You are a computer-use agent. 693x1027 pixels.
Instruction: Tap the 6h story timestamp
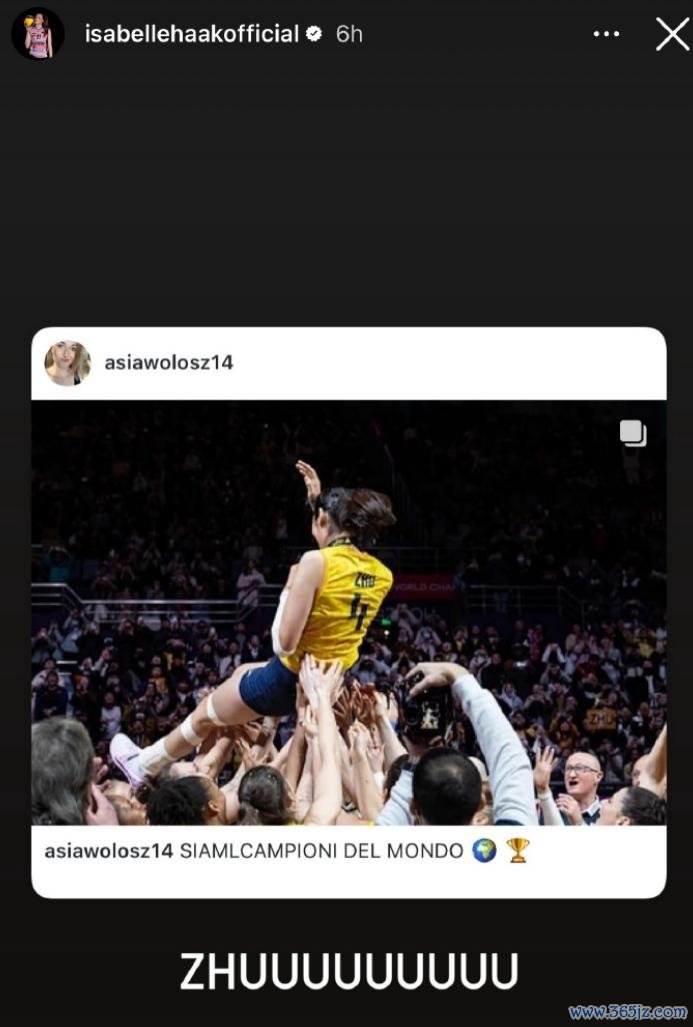point(348,34)
